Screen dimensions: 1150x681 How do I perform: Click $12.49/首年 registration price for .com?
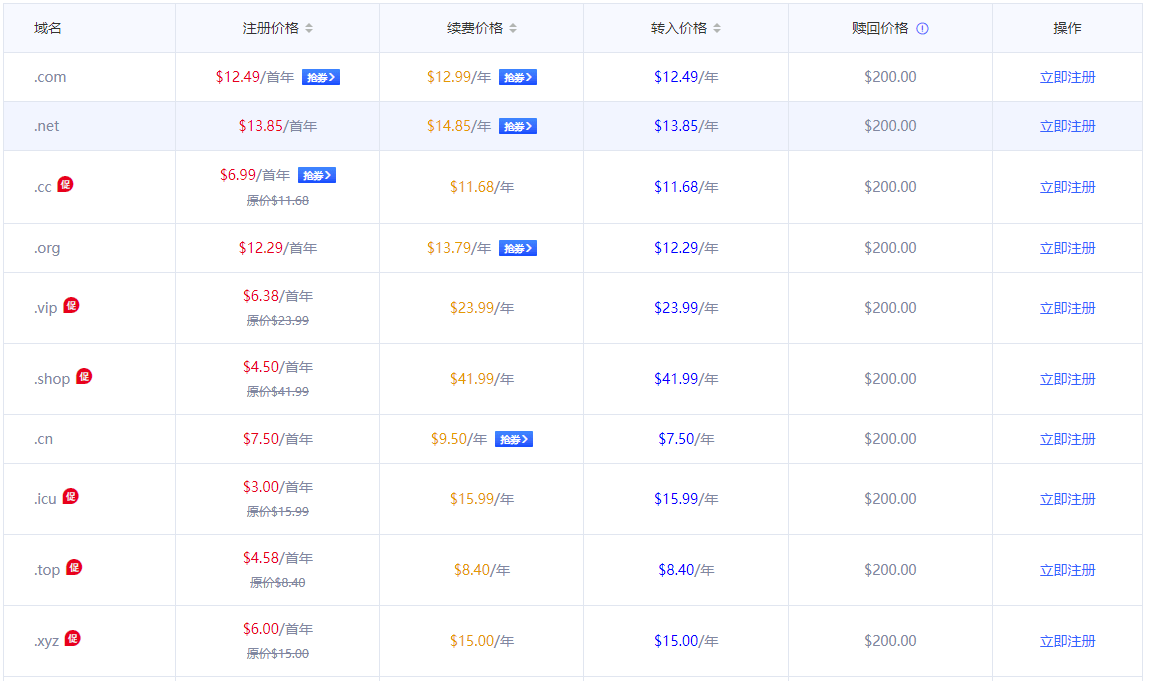[x=254, y=77]
